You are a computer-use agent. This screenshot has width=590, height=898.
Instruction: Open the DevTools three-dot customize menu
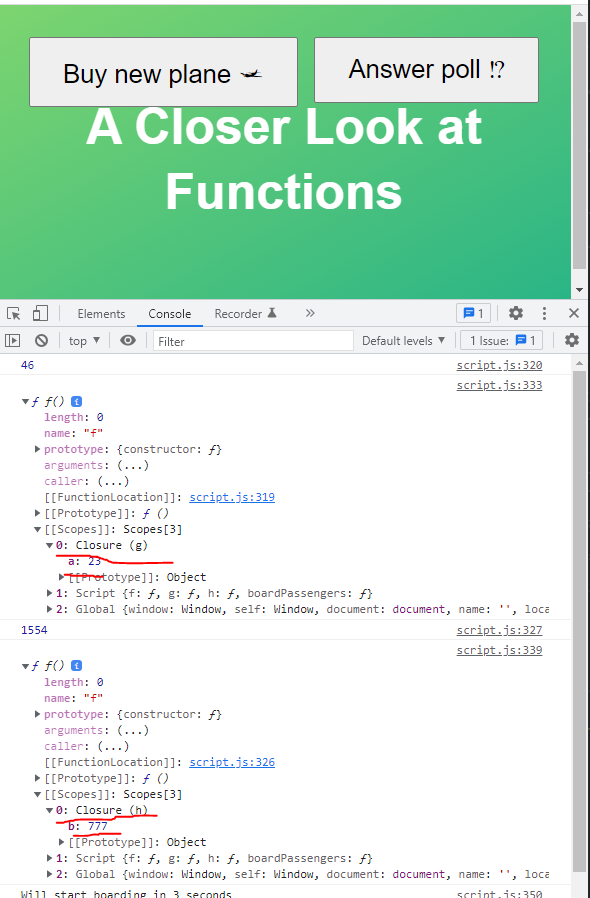point(544,313)
